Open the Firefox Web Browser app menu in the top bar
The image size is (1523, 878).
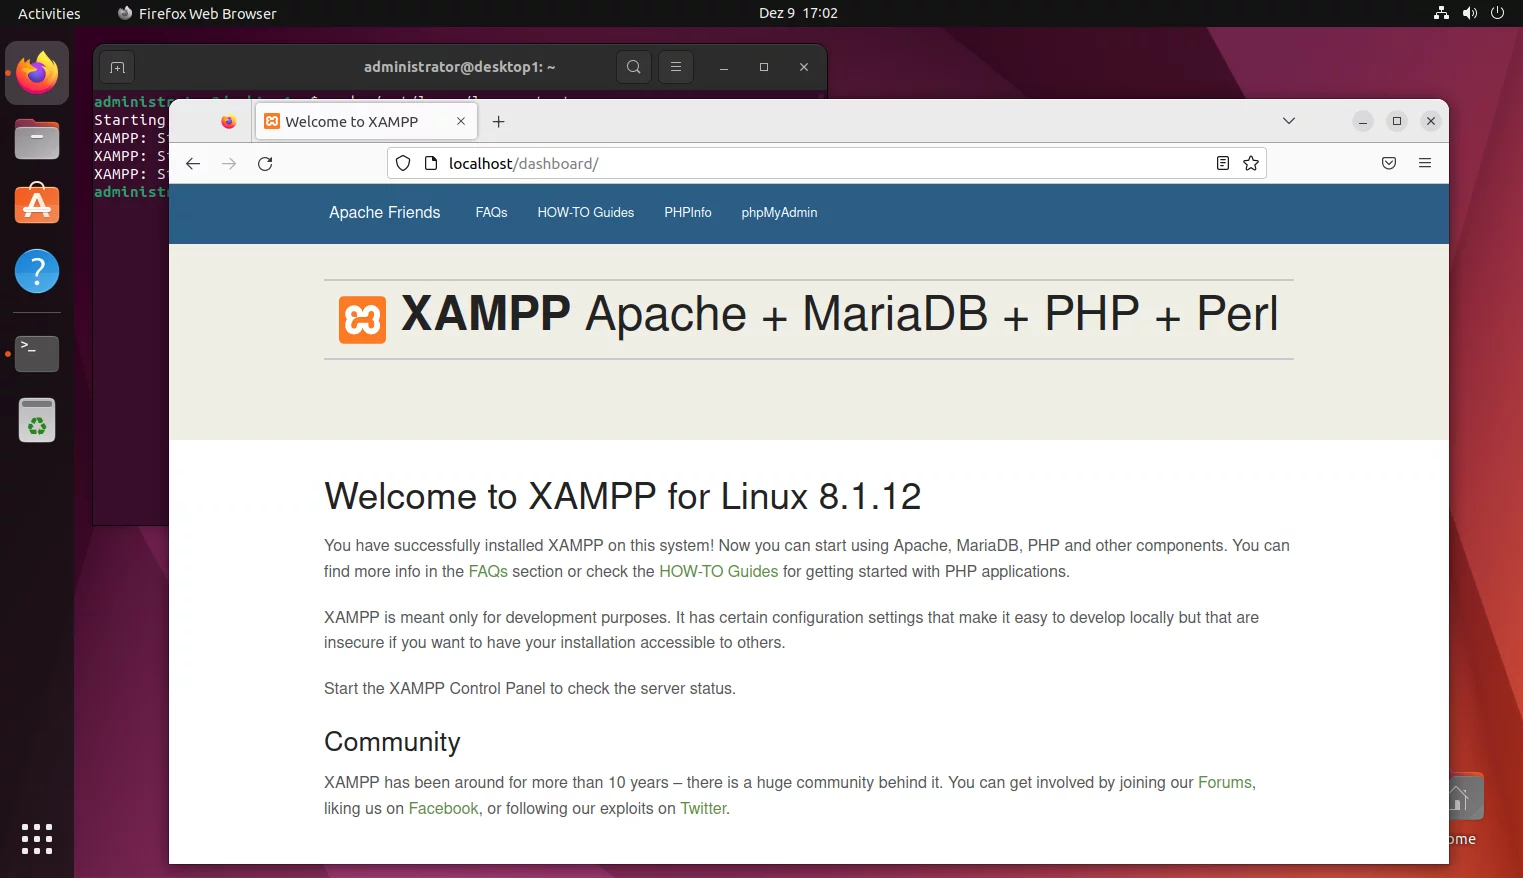tap(197, 13)
